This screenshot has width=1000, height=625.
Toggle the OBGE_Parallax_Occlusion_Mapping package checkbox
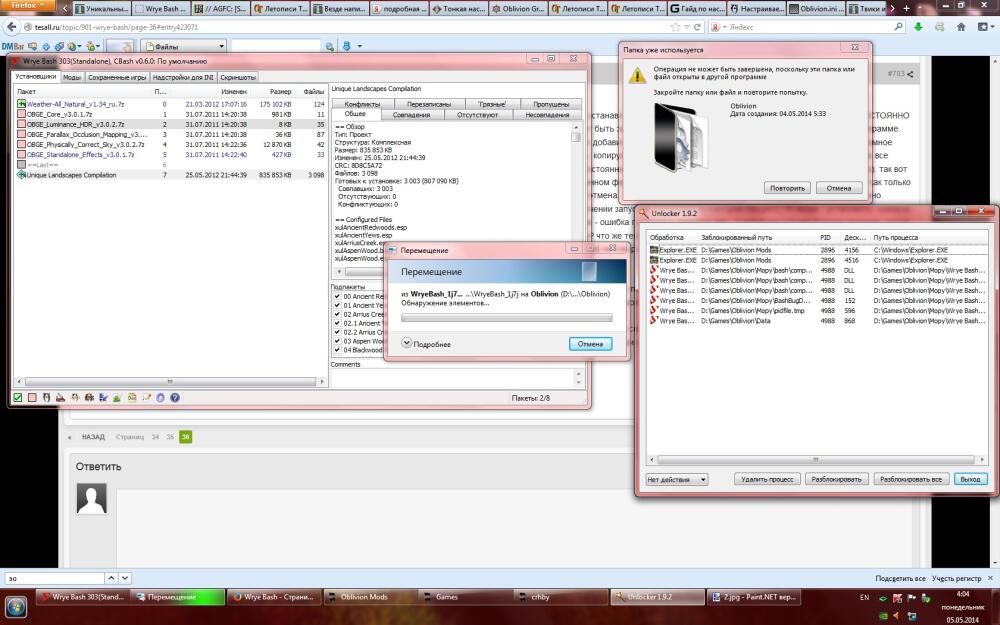pyautogui.click(x=21, y=135)
